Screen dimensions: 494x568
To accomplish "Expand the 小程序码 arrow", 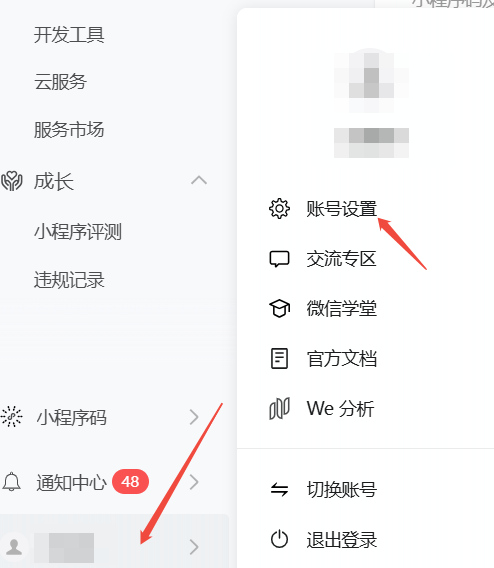I will (x=194, y=417).
